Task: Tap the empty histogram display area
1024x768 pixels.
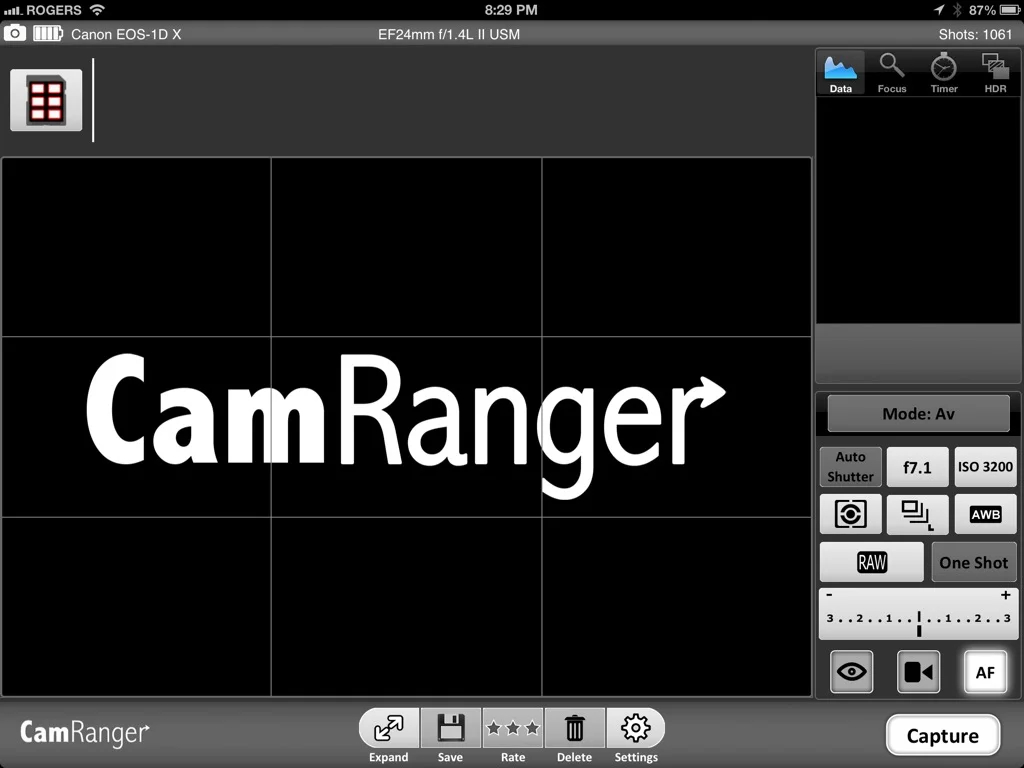Action: (918, 210)
